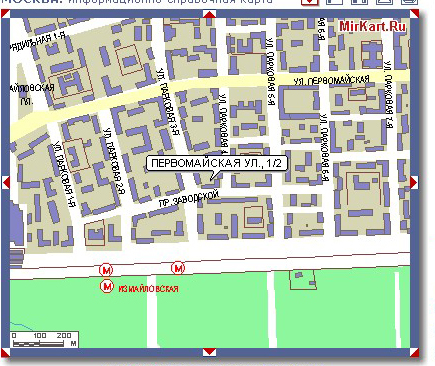Pan the map west with the left arrow
435x366 pixels.
[x=6, y=183]
